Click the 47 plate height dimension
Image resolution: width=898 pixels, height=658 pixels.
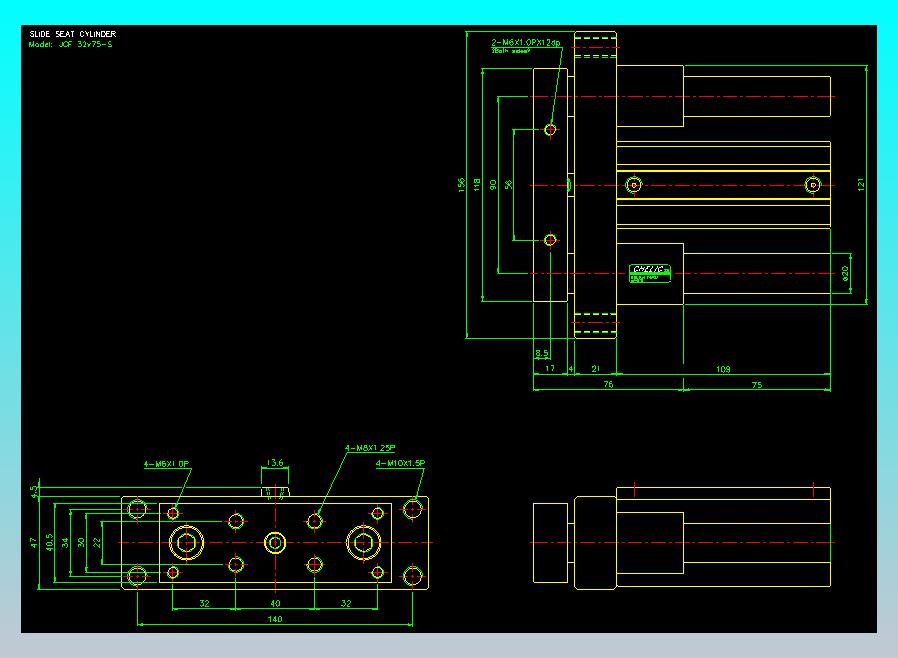[x=34, y=542]
